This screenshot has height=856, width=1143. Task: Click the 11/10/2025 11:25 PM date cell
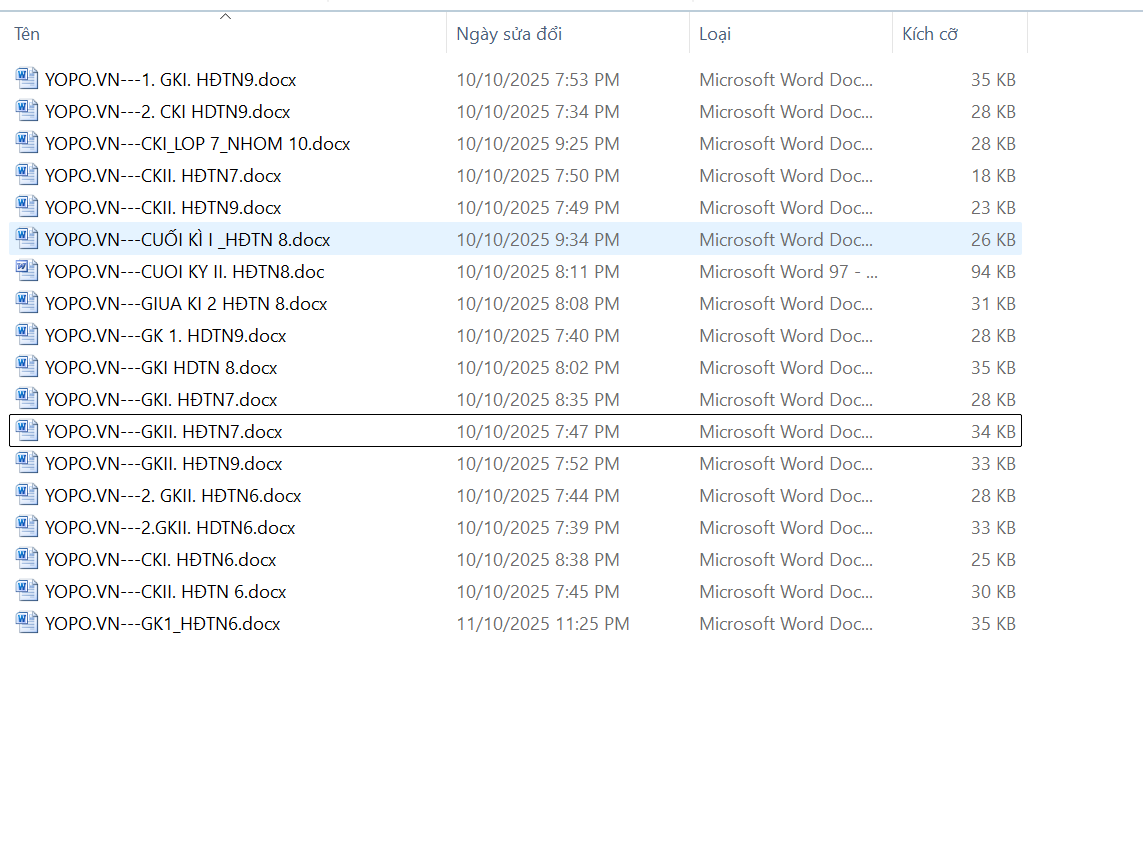tap(543, 624)
